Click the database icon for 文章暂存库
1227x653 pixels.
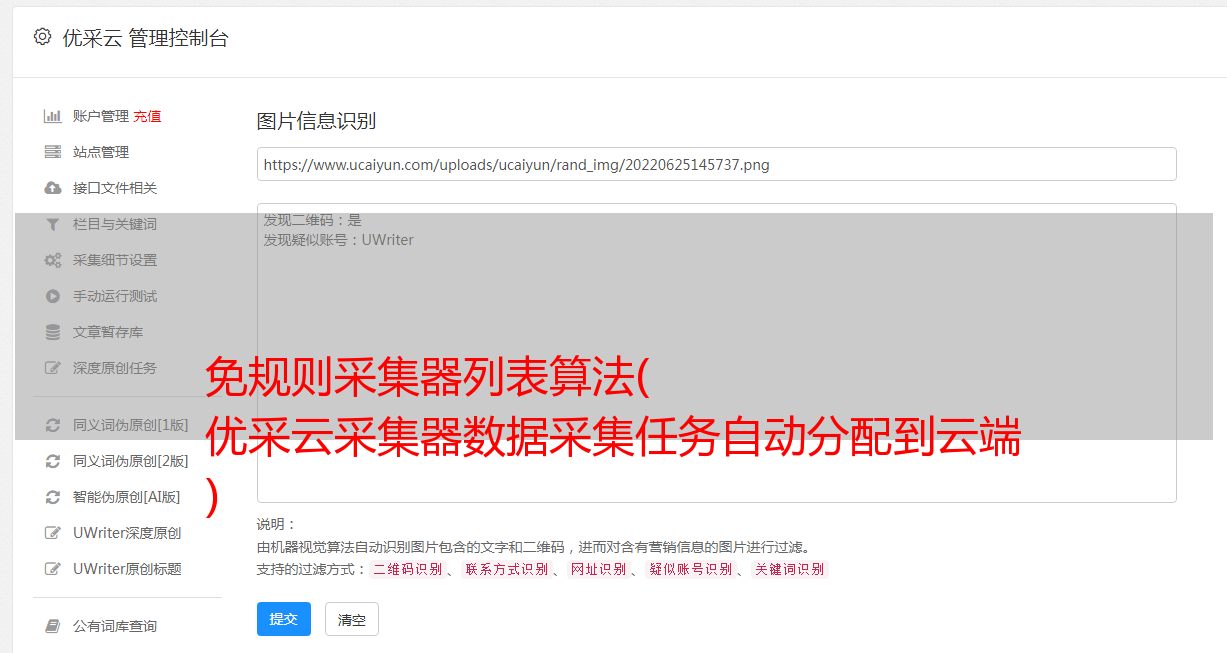53,332
